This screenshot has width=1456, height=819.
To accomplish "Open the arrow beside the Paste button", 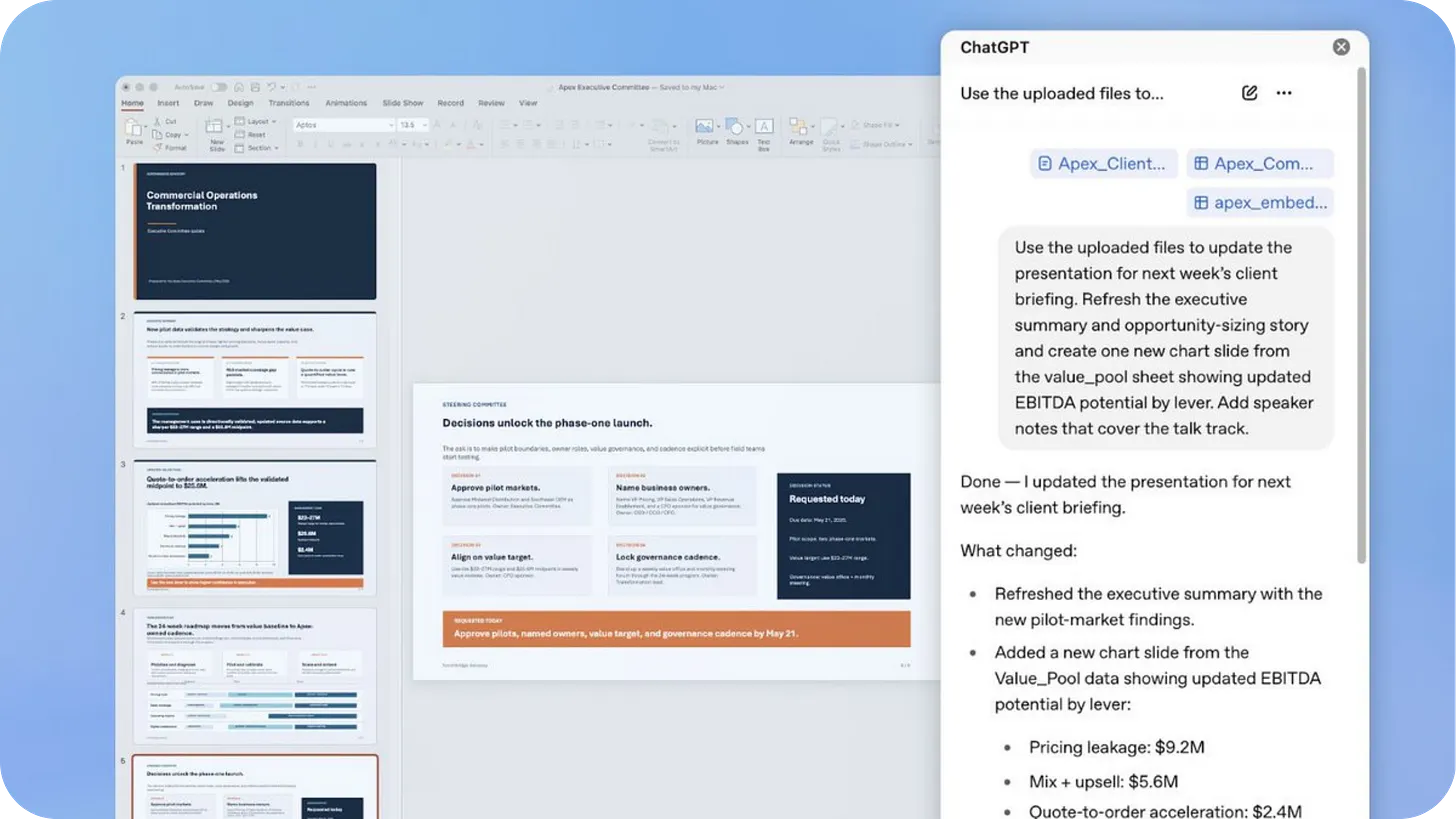I will (x=146, y=126).
